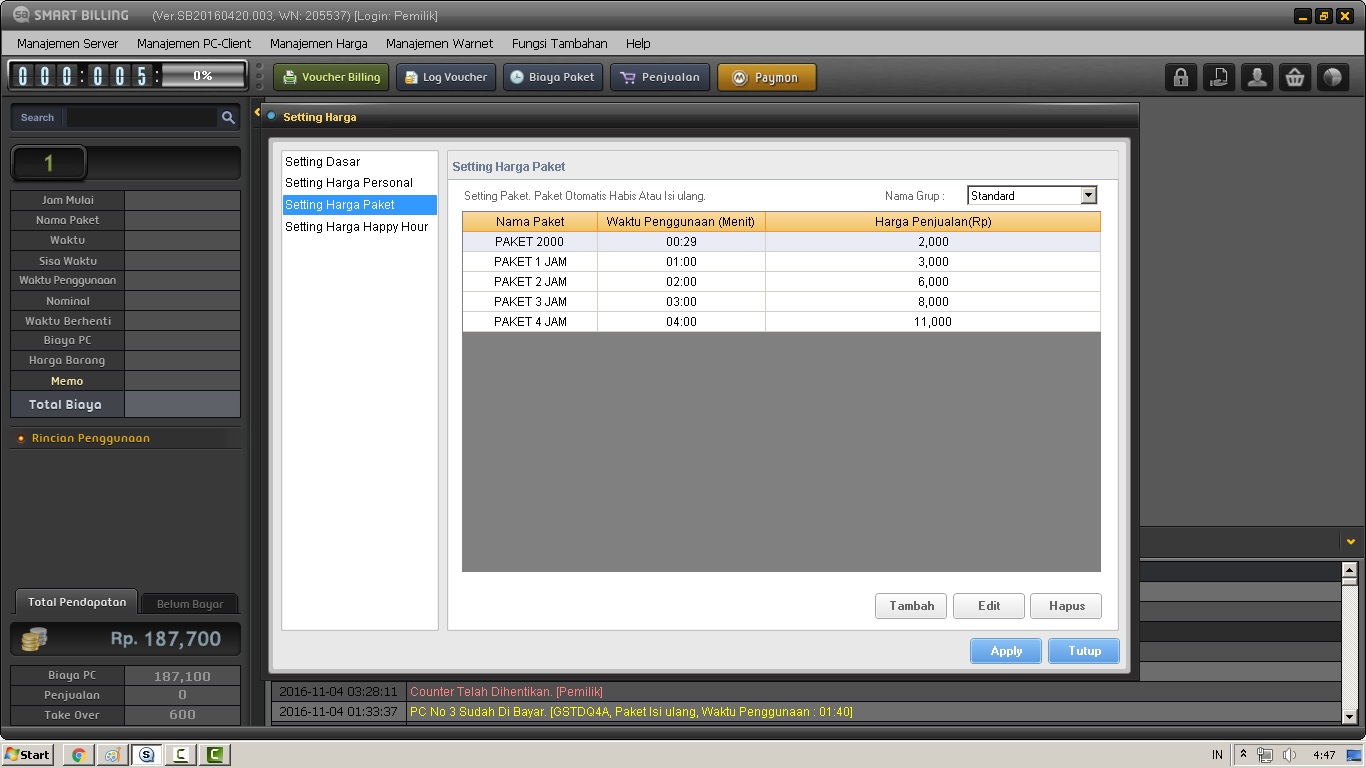Screen dimensions: 1366x768
Task: Select Setting Dasar in the settings list
Action: (360, 161)
